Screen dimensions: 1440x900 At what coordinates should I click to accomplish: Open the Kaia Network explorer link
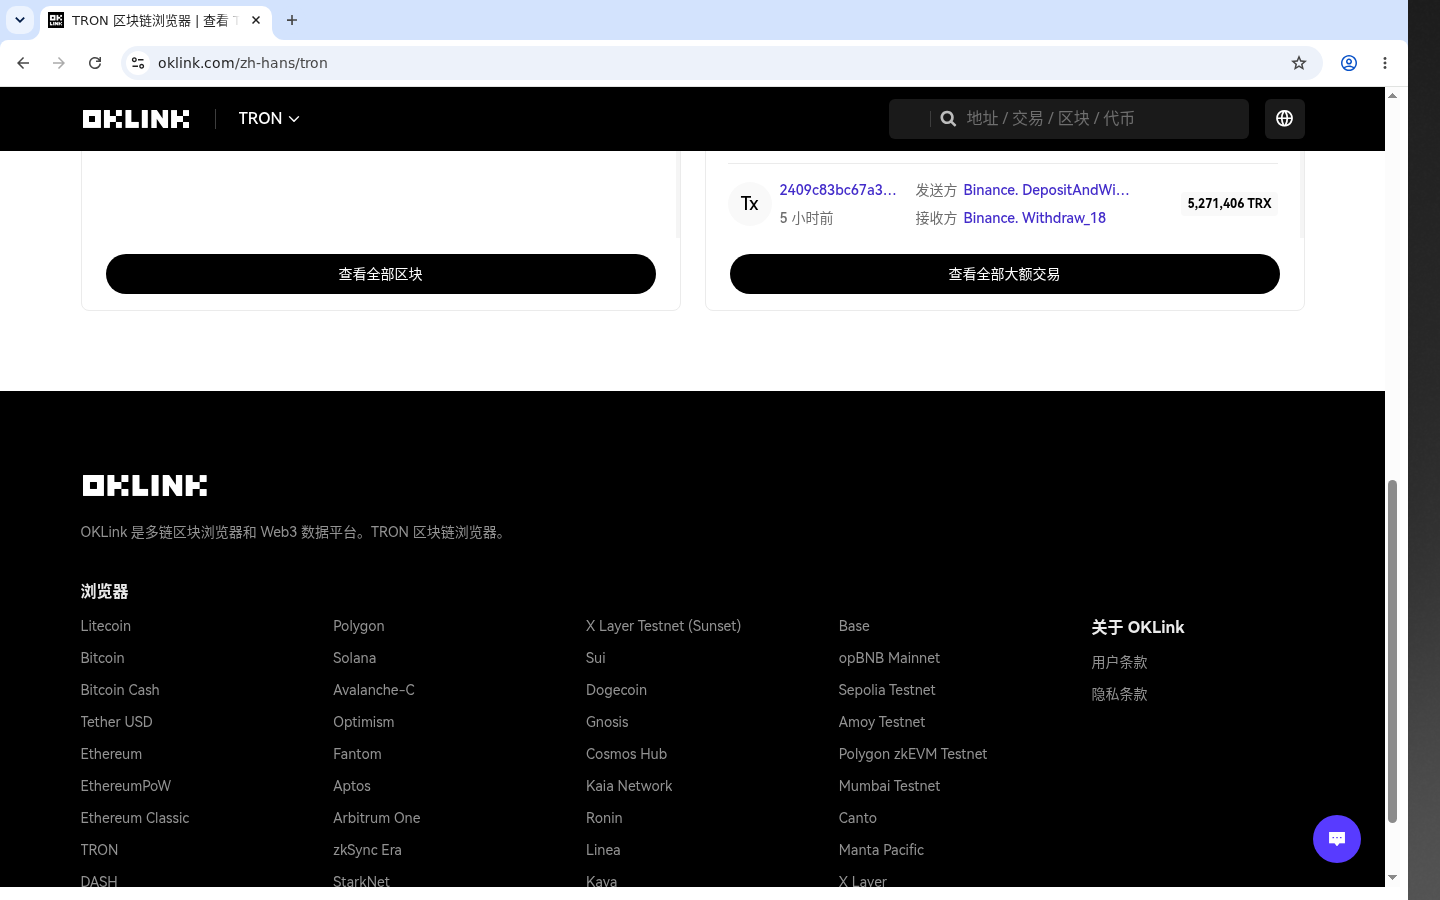(629, 786)
